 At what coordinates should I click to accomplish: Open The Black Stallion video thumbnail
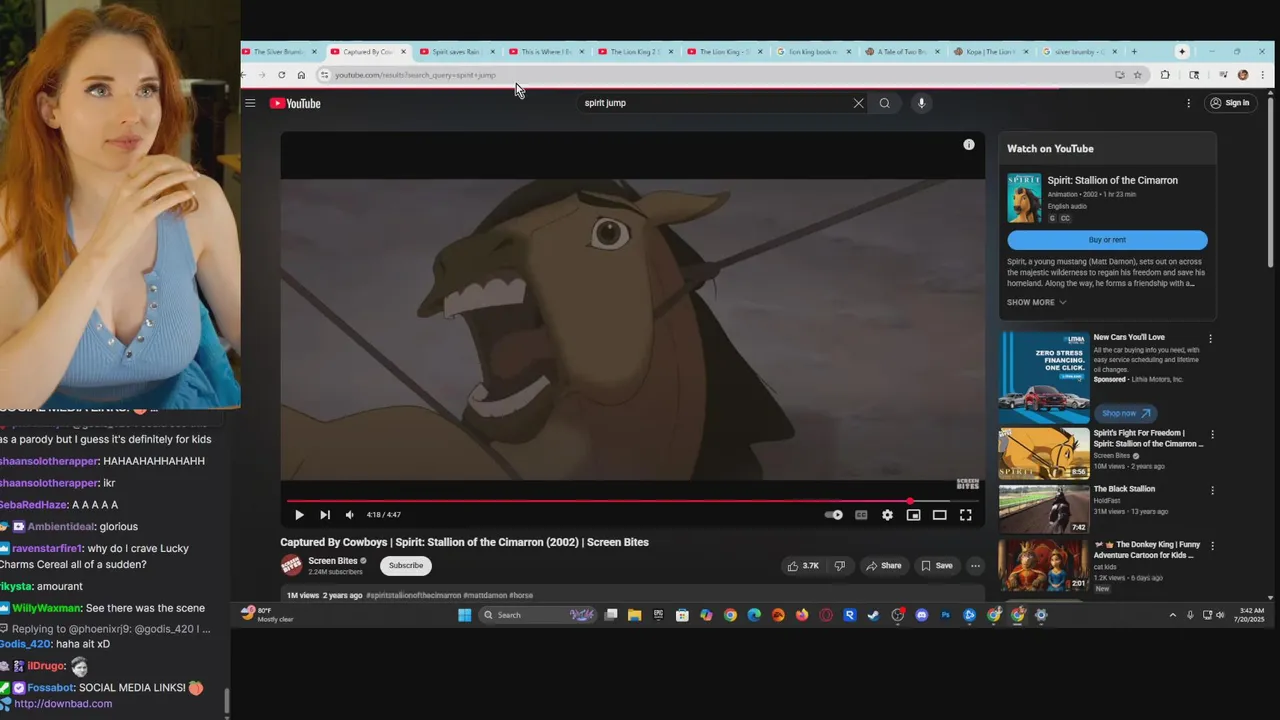coord(1044,509)
